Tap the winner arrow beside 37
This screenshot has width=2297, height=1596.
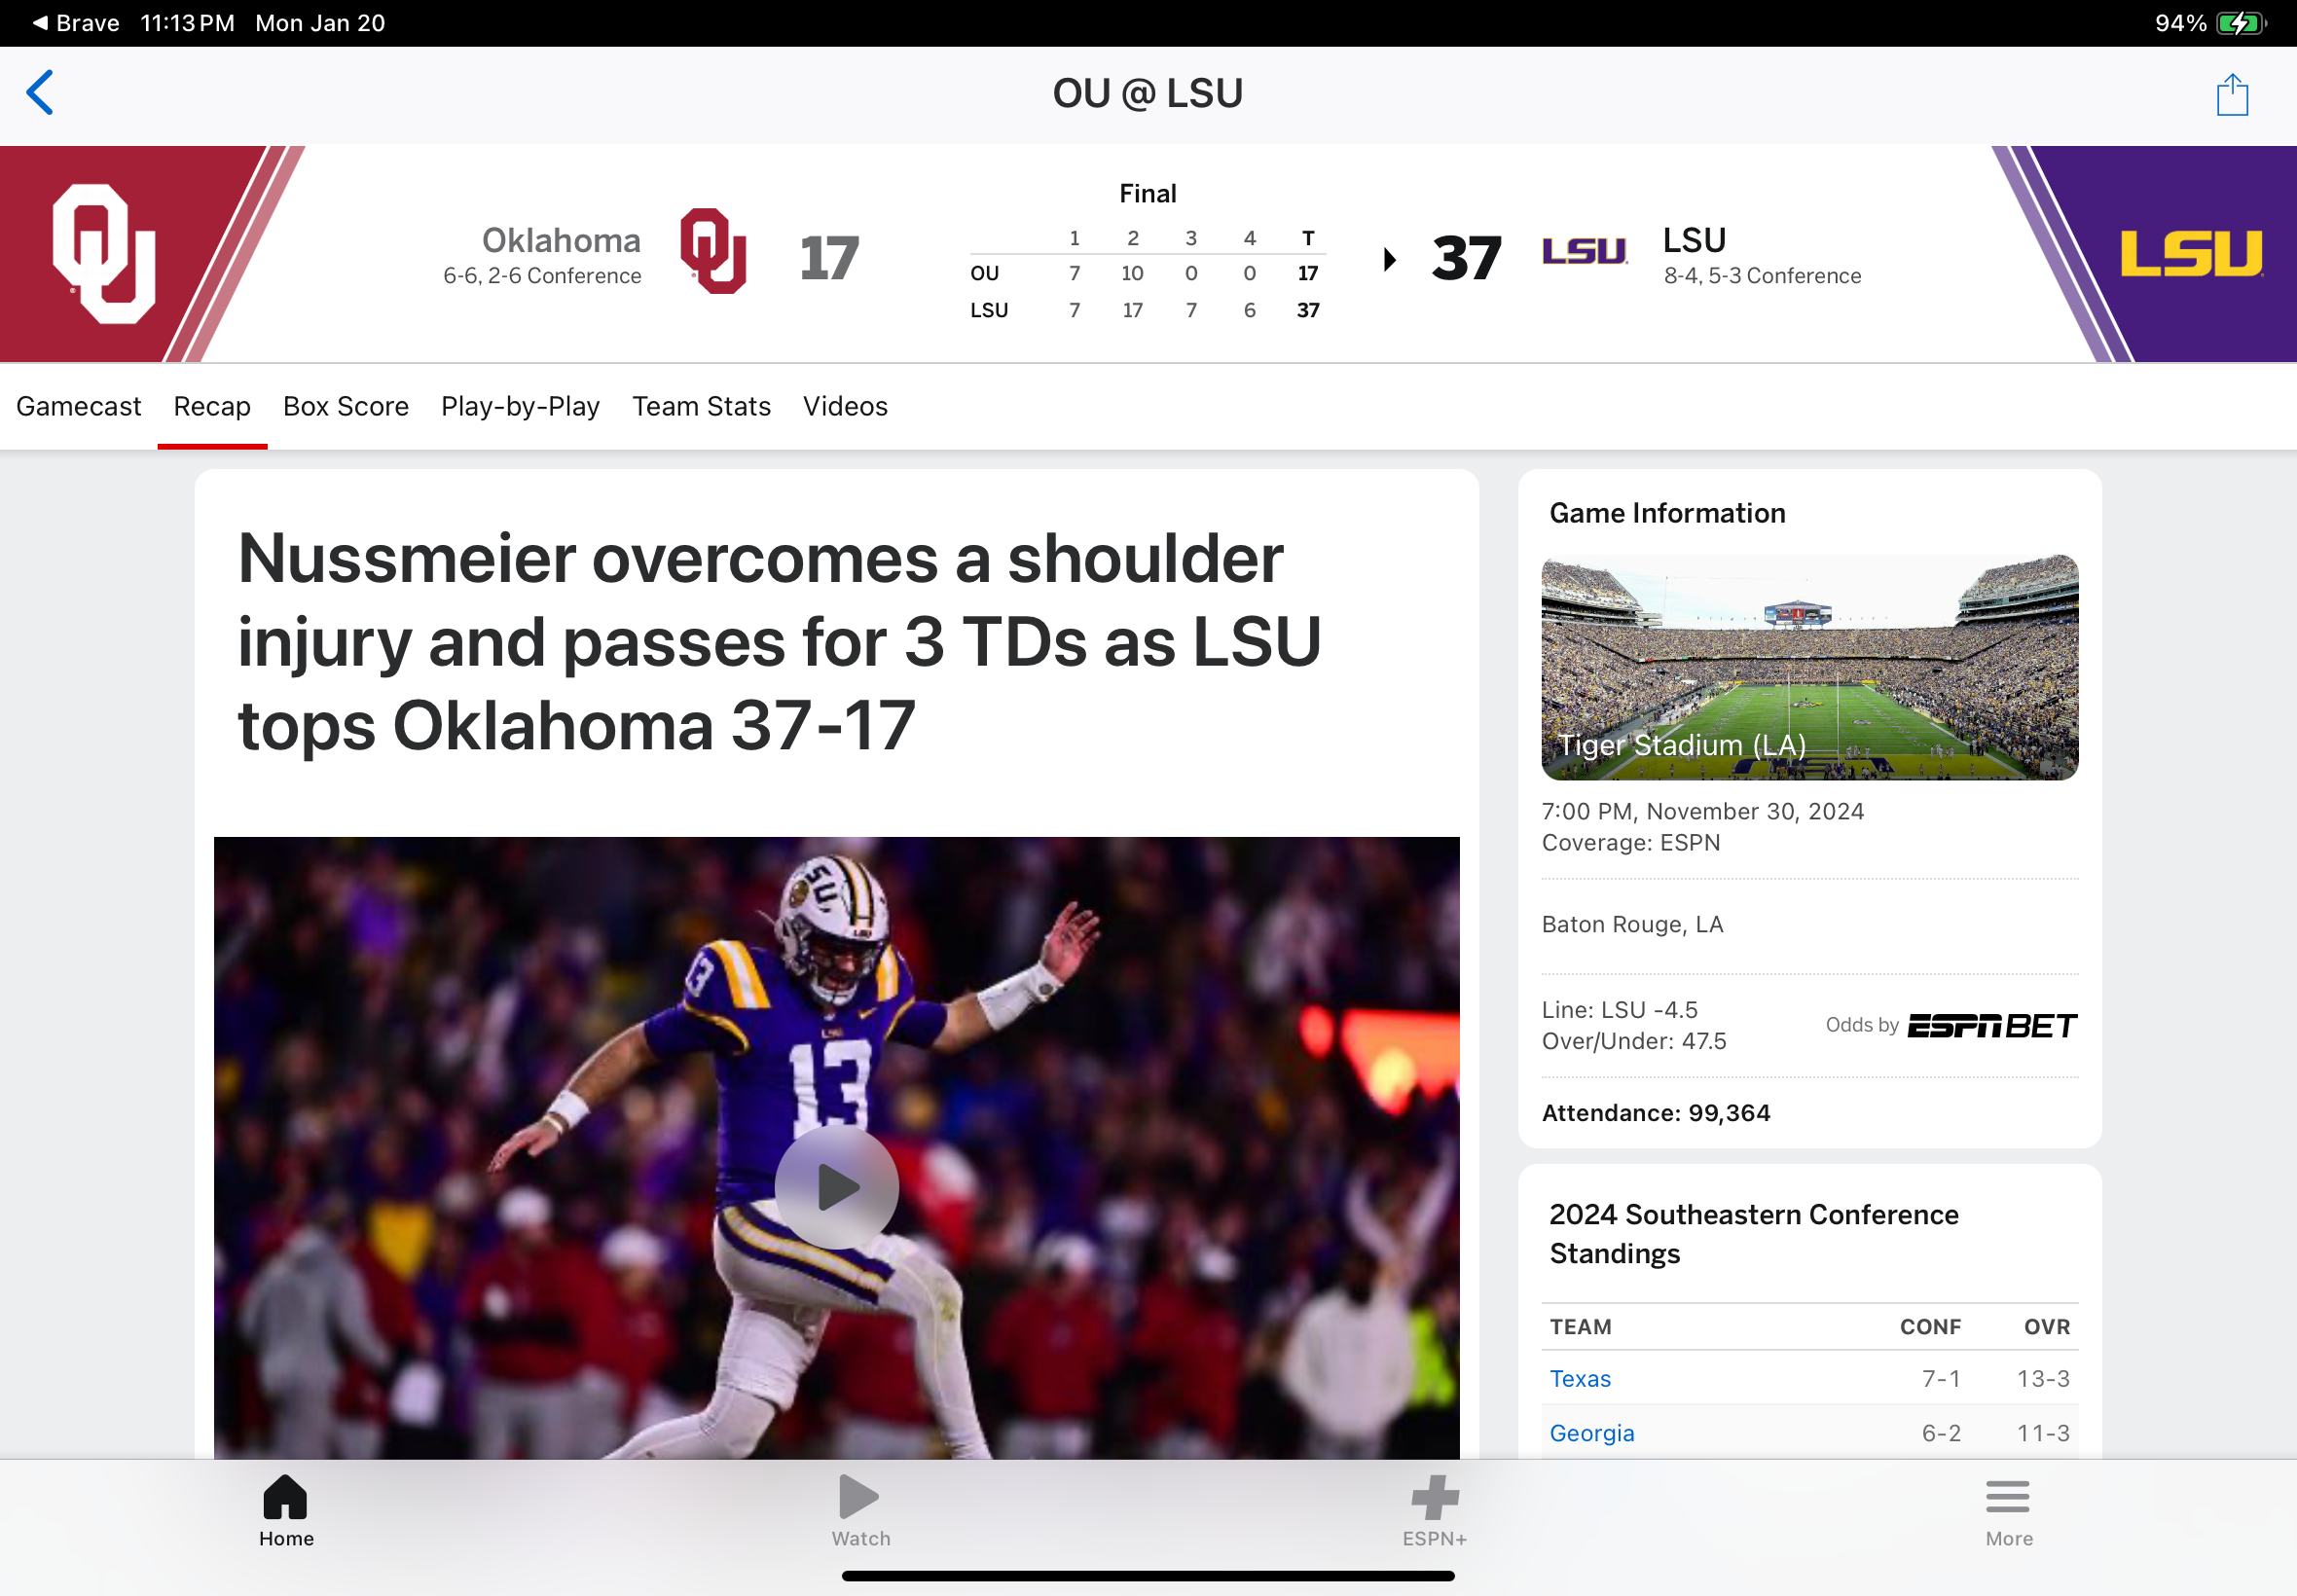(x=1389, y=260)
